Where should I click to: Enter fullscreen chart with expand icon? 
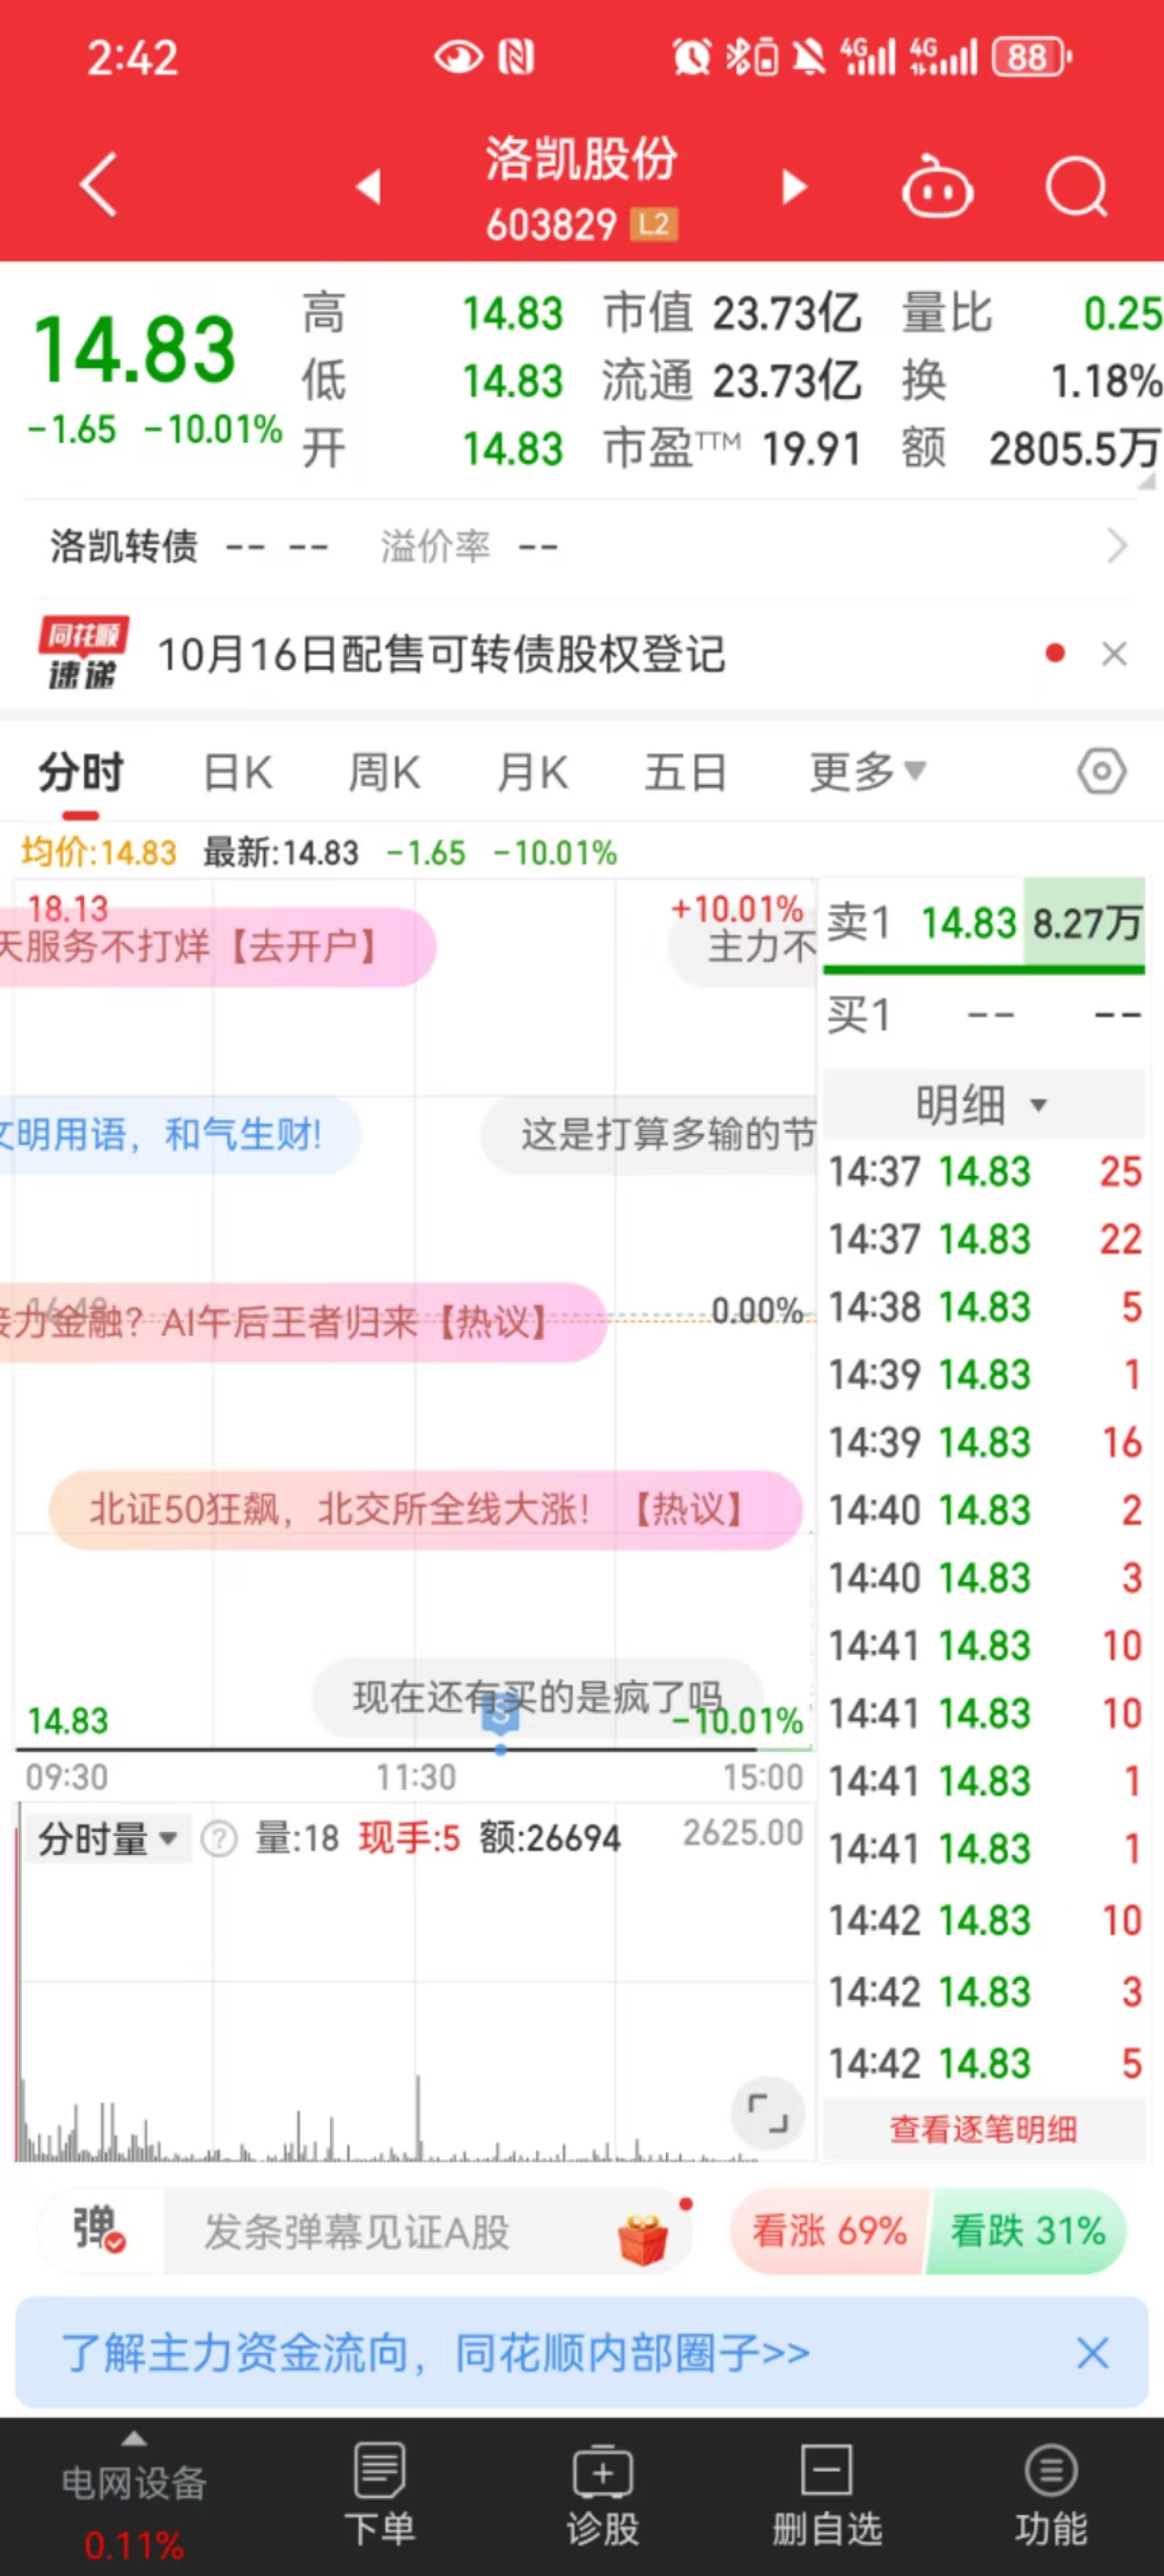768,2113
